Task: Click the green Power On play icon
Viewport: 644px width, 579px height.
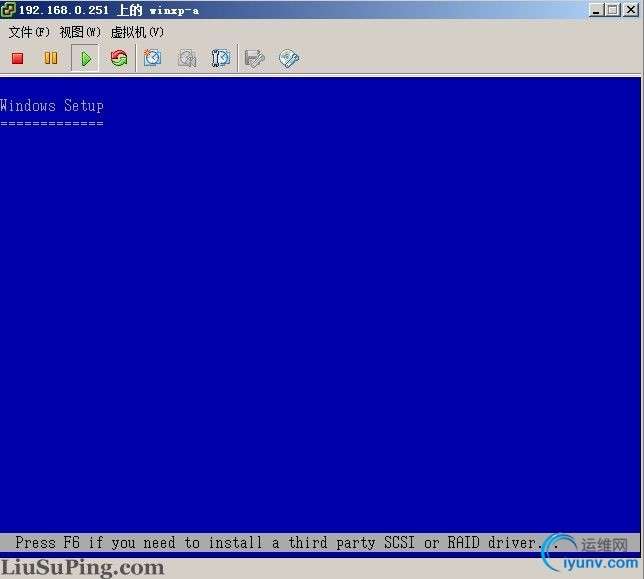Action: 85,58
